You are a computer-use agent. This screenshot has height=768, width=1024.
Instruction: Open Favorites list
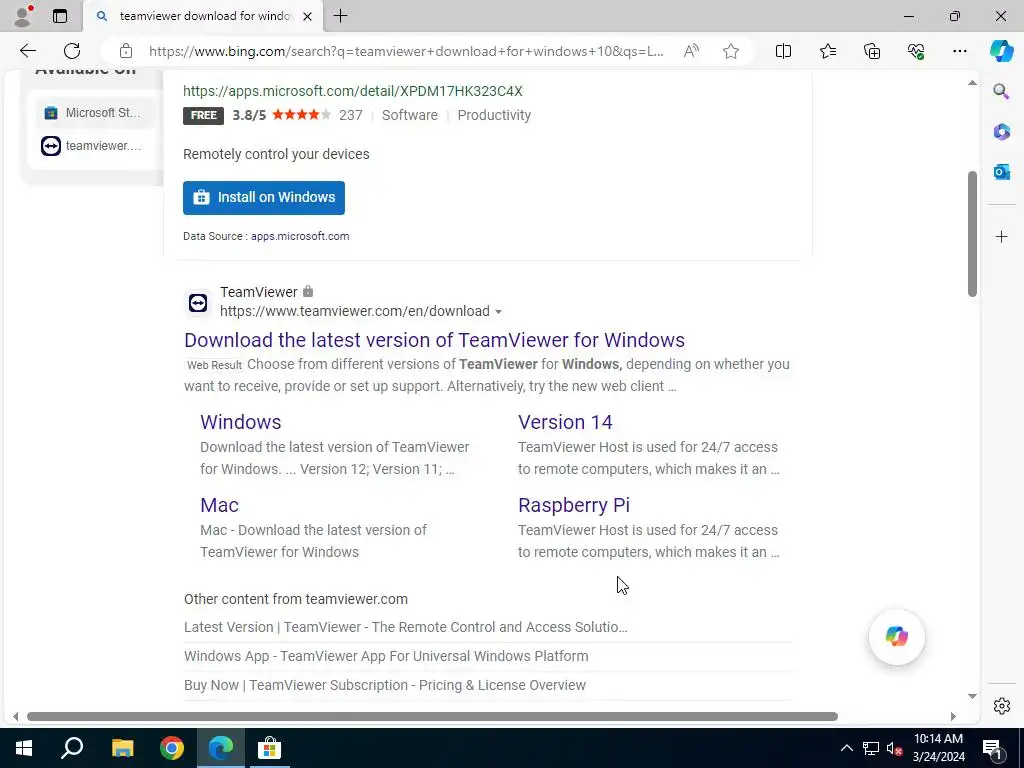point(827,51)
